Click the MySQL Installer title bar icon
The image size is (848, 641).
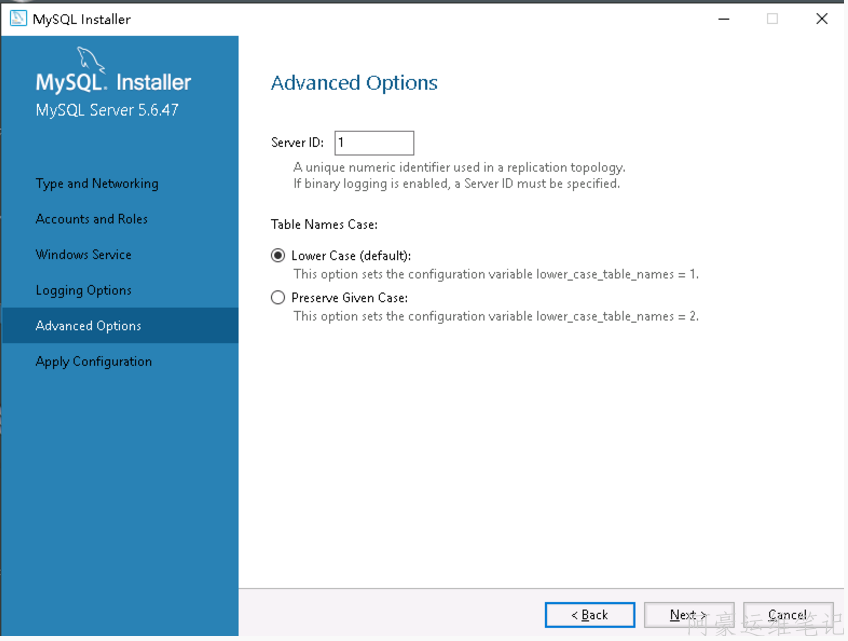pyautogui.click(x=17, y=19)
